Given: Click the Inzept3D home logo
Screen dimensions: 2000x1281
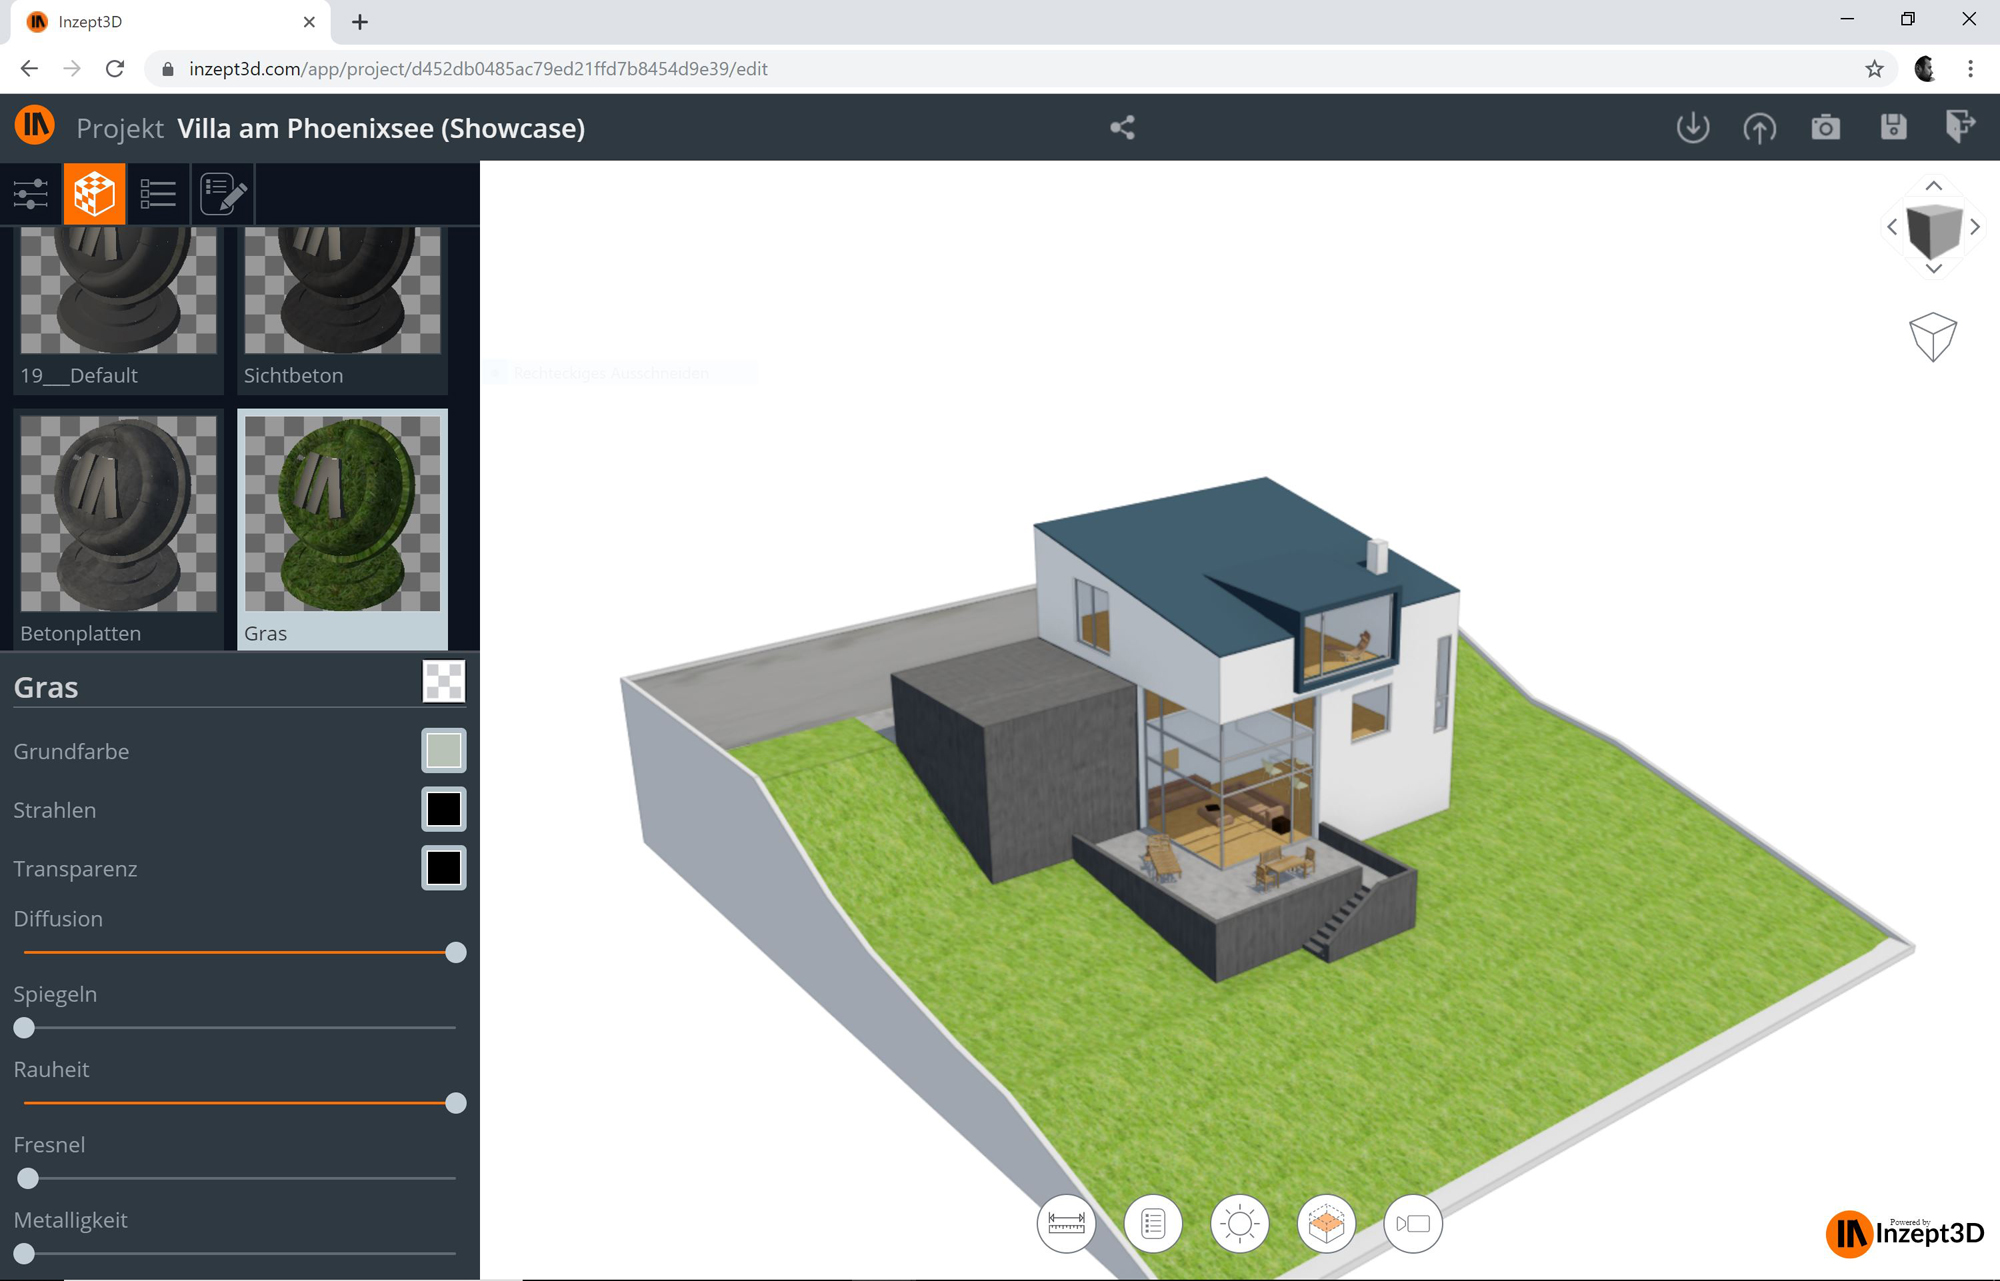Looking at the screenshot, I should pyautogui.click(x=35, y=126).
